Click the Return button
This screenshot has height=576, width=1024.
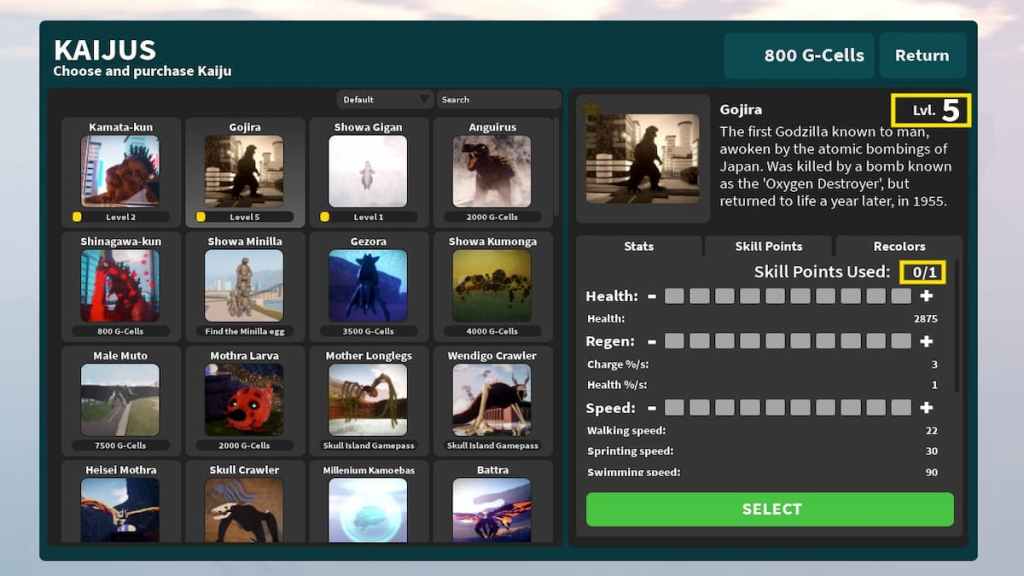click(x=922, y=56)
